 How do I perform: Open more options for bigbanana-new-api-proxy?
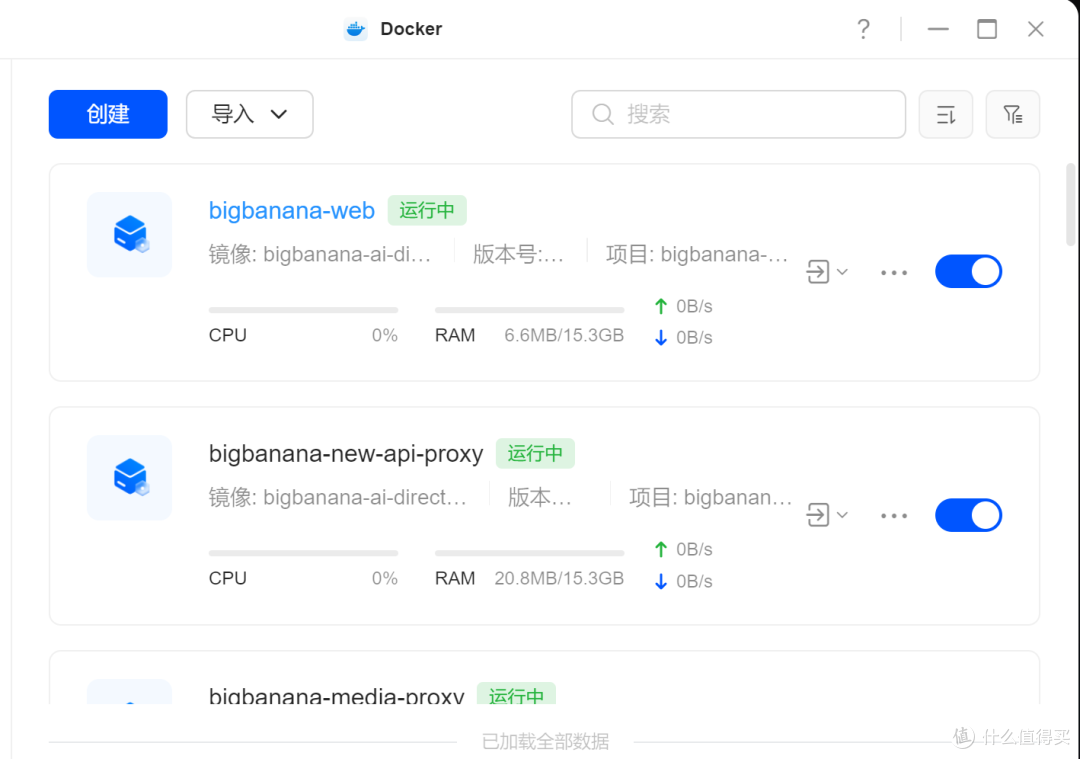click(894, 516)
